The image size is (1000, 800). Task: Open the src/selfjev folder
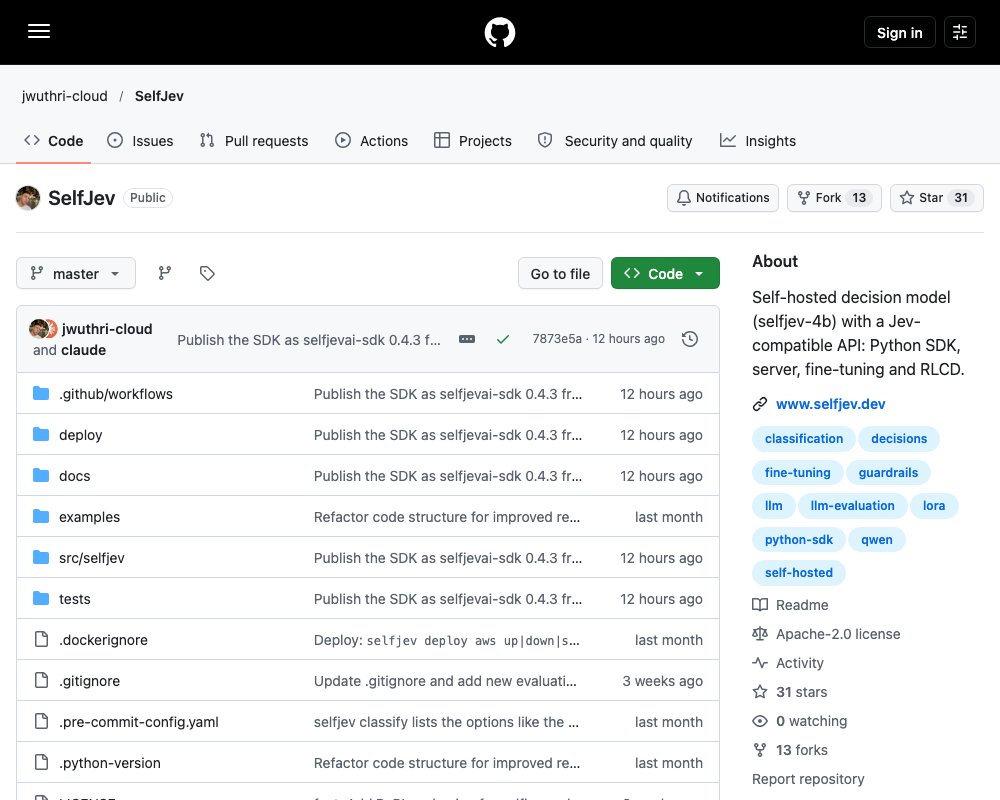pos(92,558)
